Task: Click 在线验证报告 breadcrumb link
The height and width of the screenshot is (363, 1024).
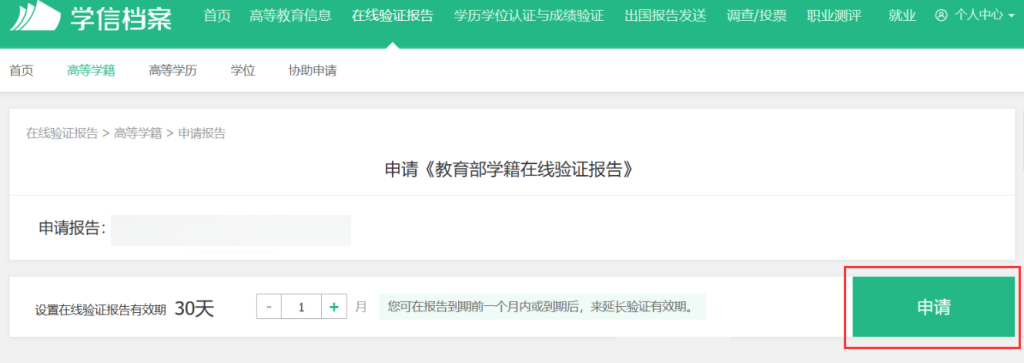Action: 61,134
